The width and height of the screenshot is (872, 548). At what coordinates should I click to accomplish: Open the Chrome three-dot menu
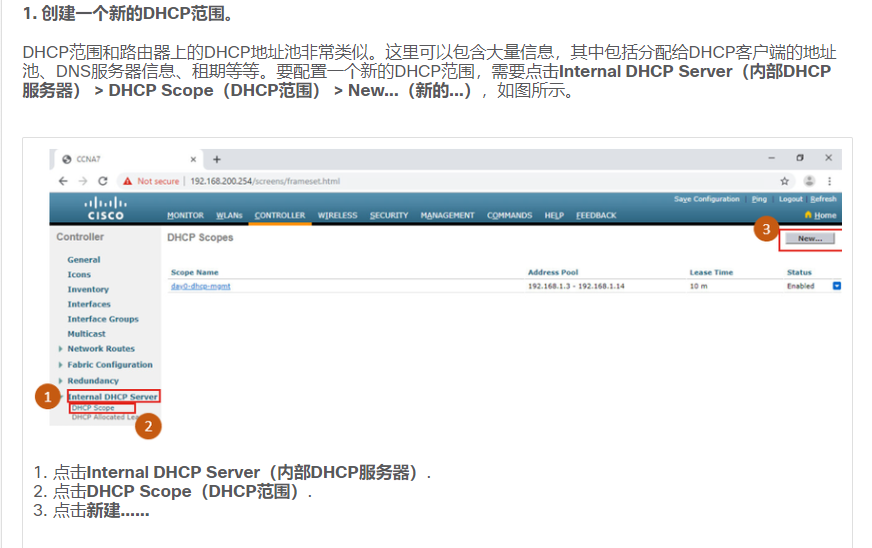(829, 181)
